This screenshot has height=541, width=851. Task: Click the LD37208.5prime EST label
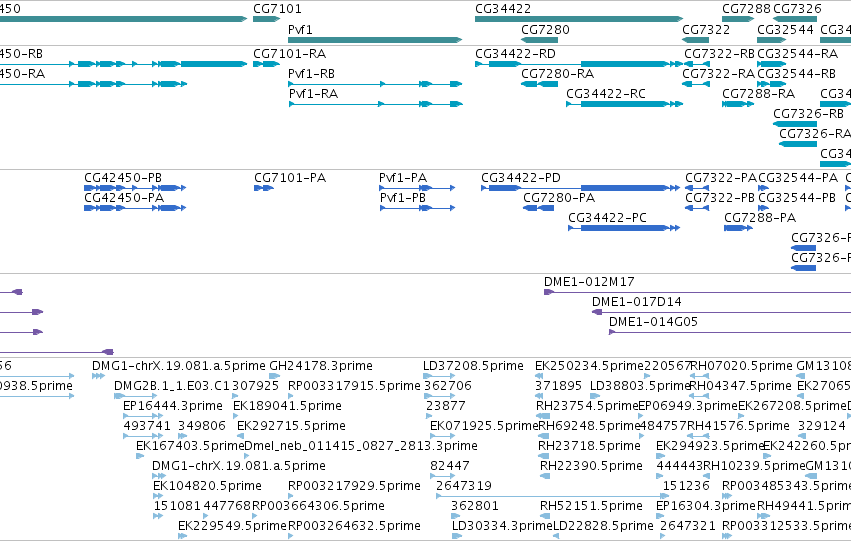point(473,366)
